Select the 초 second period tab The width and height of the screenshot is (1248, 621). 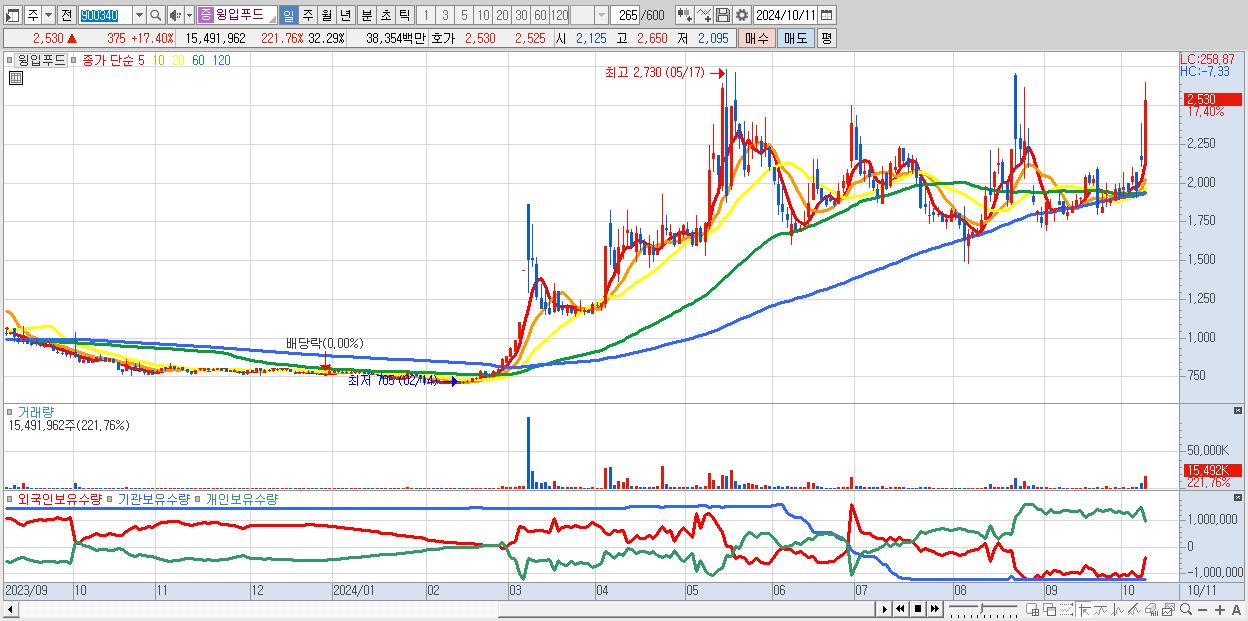click(x=385, y=15)
